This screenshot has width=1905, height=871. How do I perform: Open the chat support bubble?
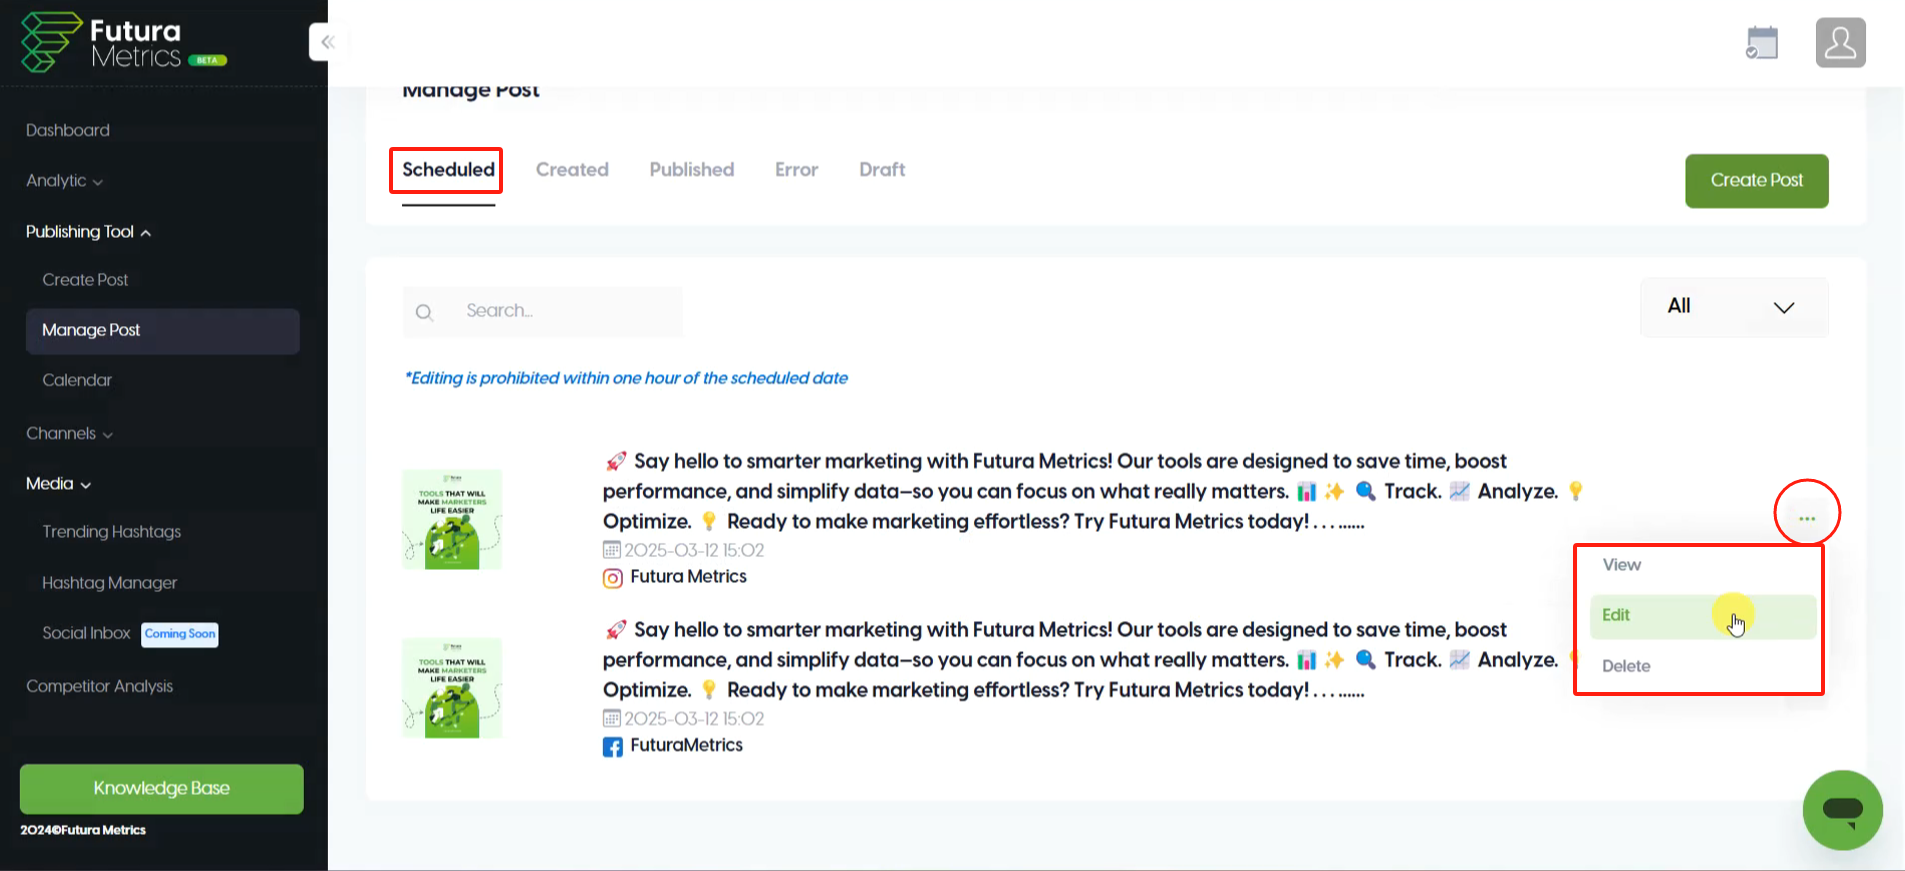[1842, 810]
